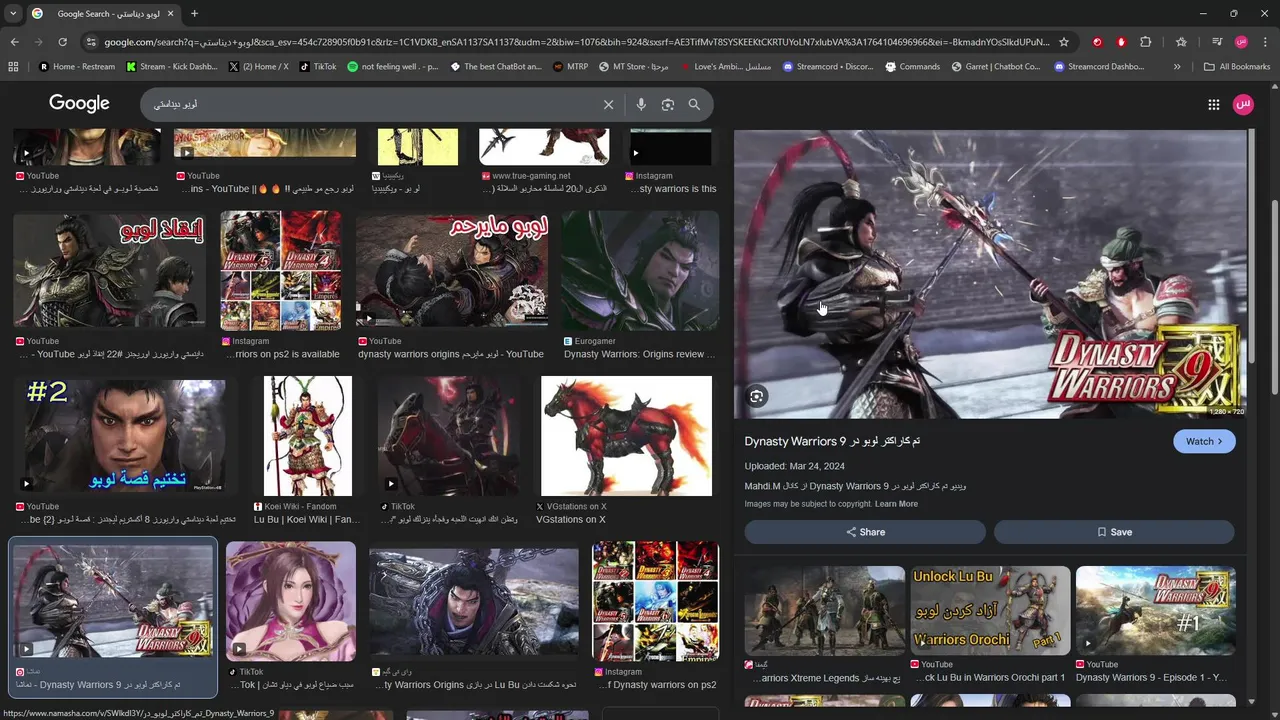
Task: Open search by image camera icon
Action: [668, 104]
